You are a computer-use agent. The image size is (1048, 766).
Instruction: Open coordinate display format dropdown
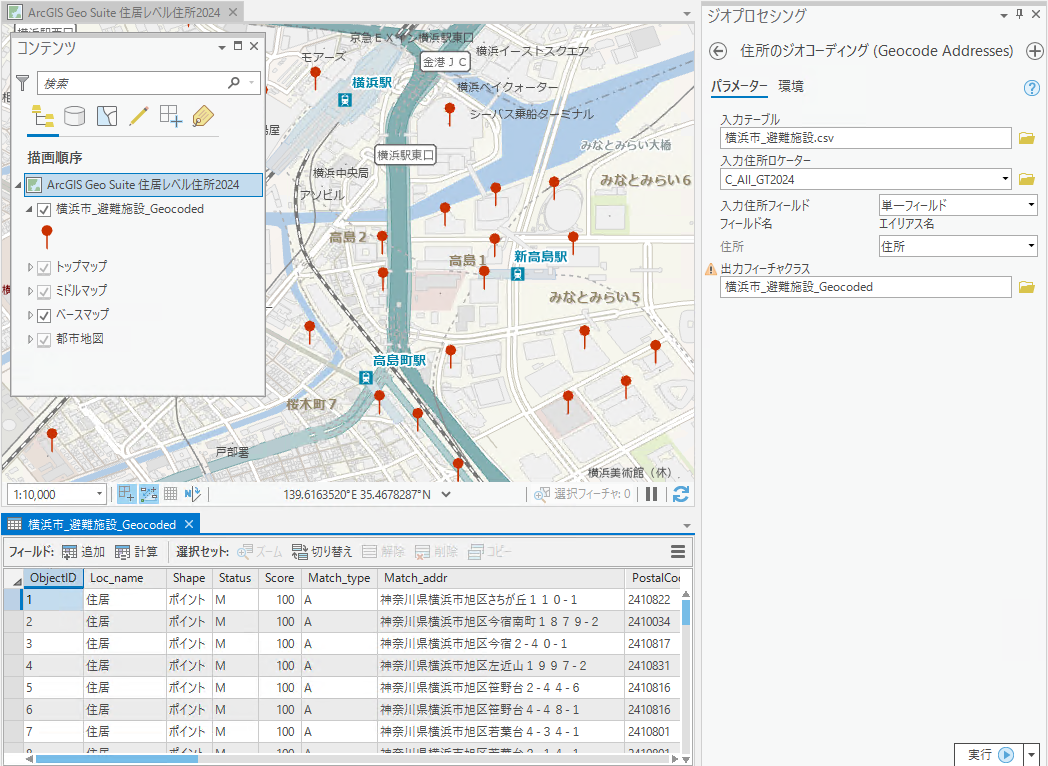(x=446, y=495)
